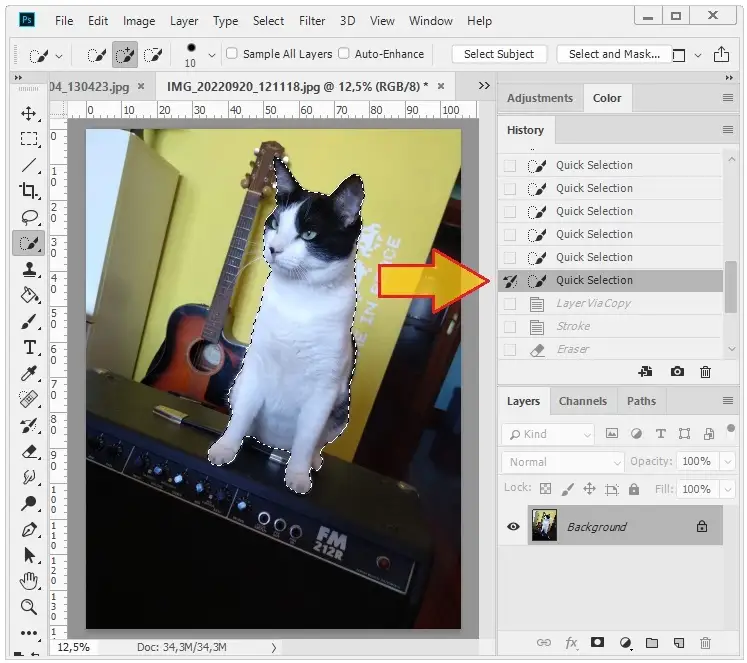Image resolution: width=747 pixels, height=663 pixels.
Task: Add a layer mask
Action: pyautogui.click(x=597, y=643)
